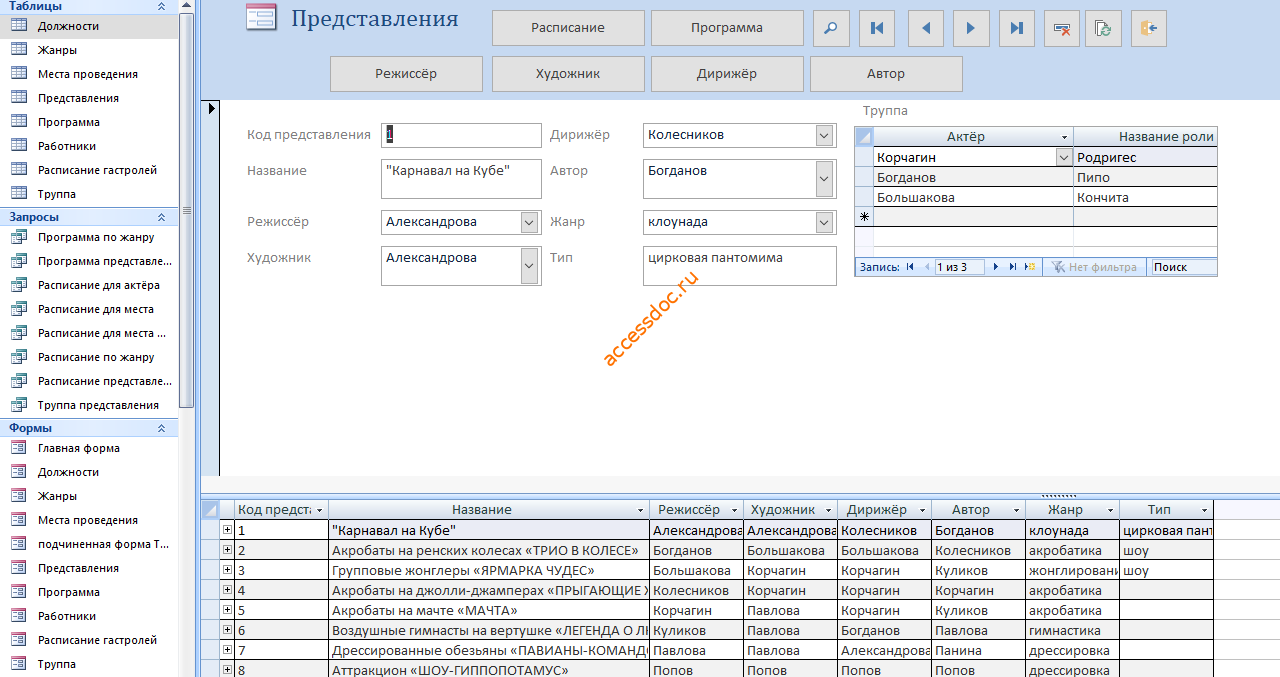Screen dimensions: 1280x677
Task: Collapse the Запросы group
Action: (x=161, y=217)
